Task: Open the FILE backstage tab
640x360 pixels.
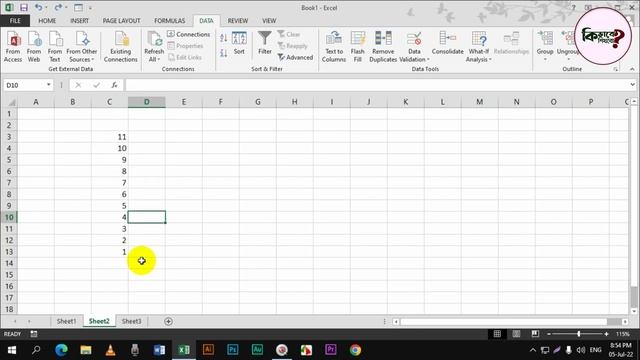Action: coord(15,21)
